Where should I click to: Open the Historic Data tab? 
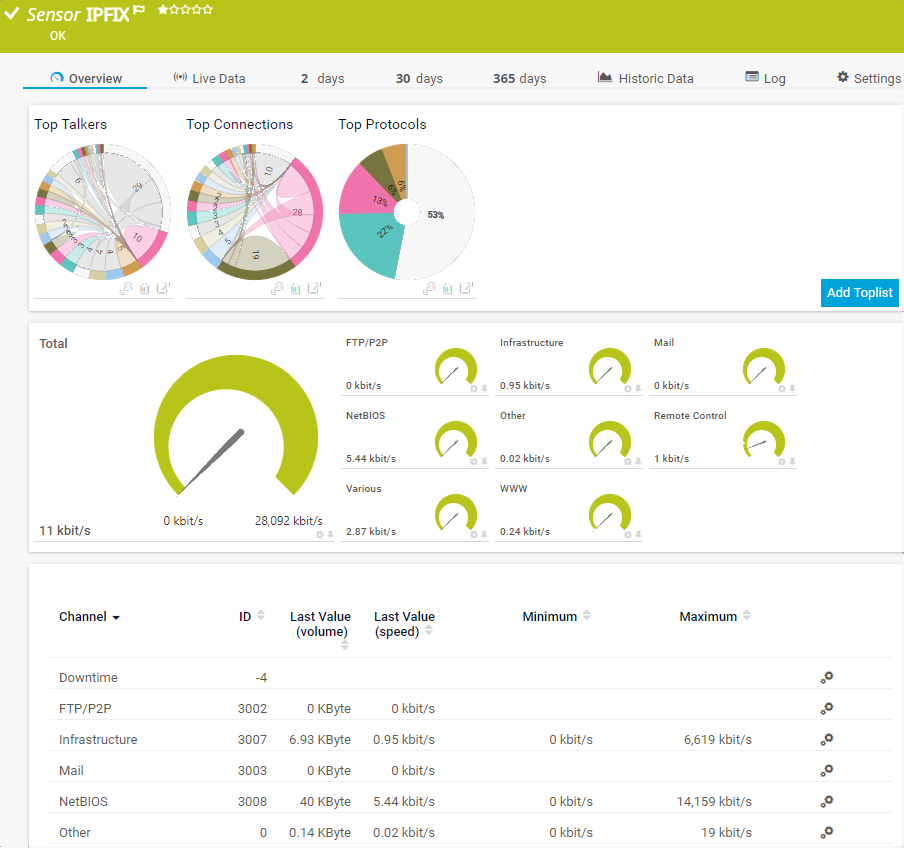pos(645,78)
